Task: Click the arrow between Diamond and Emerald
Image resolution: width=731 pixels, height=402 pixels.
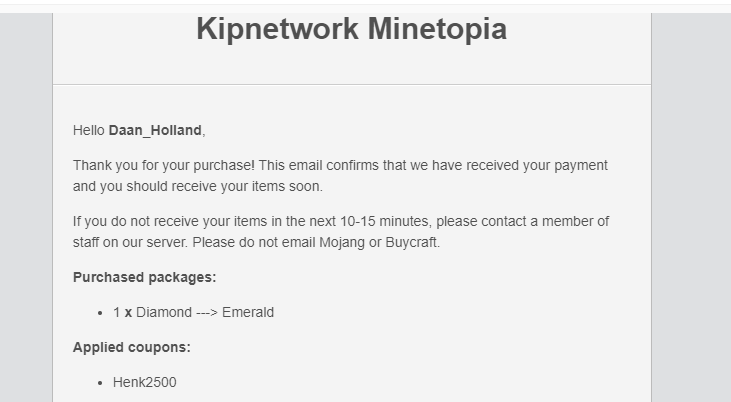Action: pyautogui.click(x=207, y=312)
